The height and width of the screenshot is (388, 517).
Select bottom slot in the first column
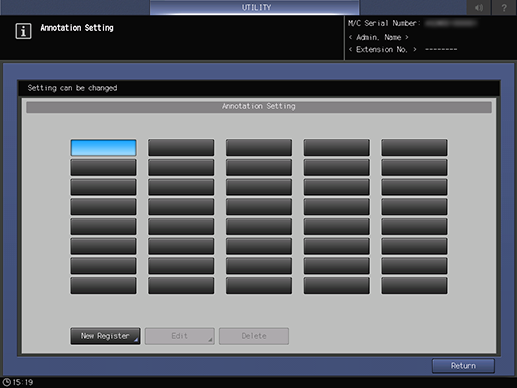(x=103, y=286)
